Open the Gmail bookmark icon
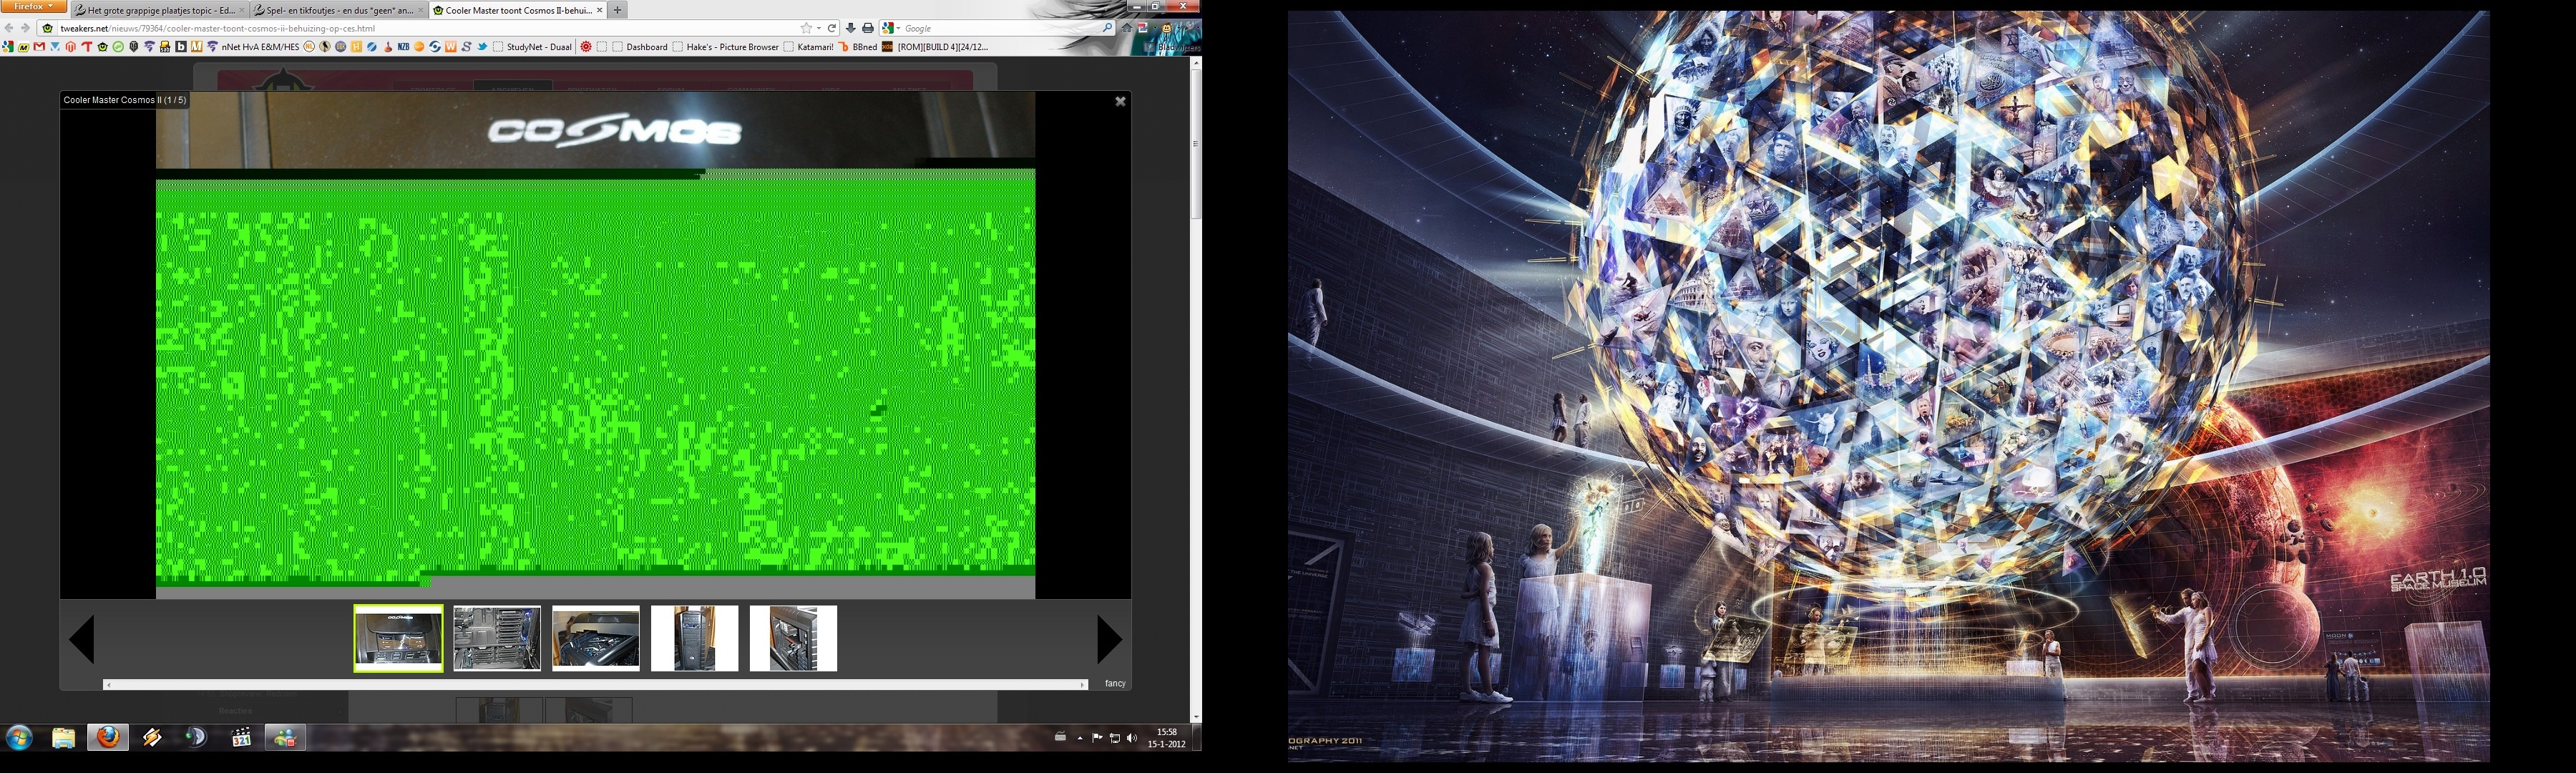 (39, 47)
